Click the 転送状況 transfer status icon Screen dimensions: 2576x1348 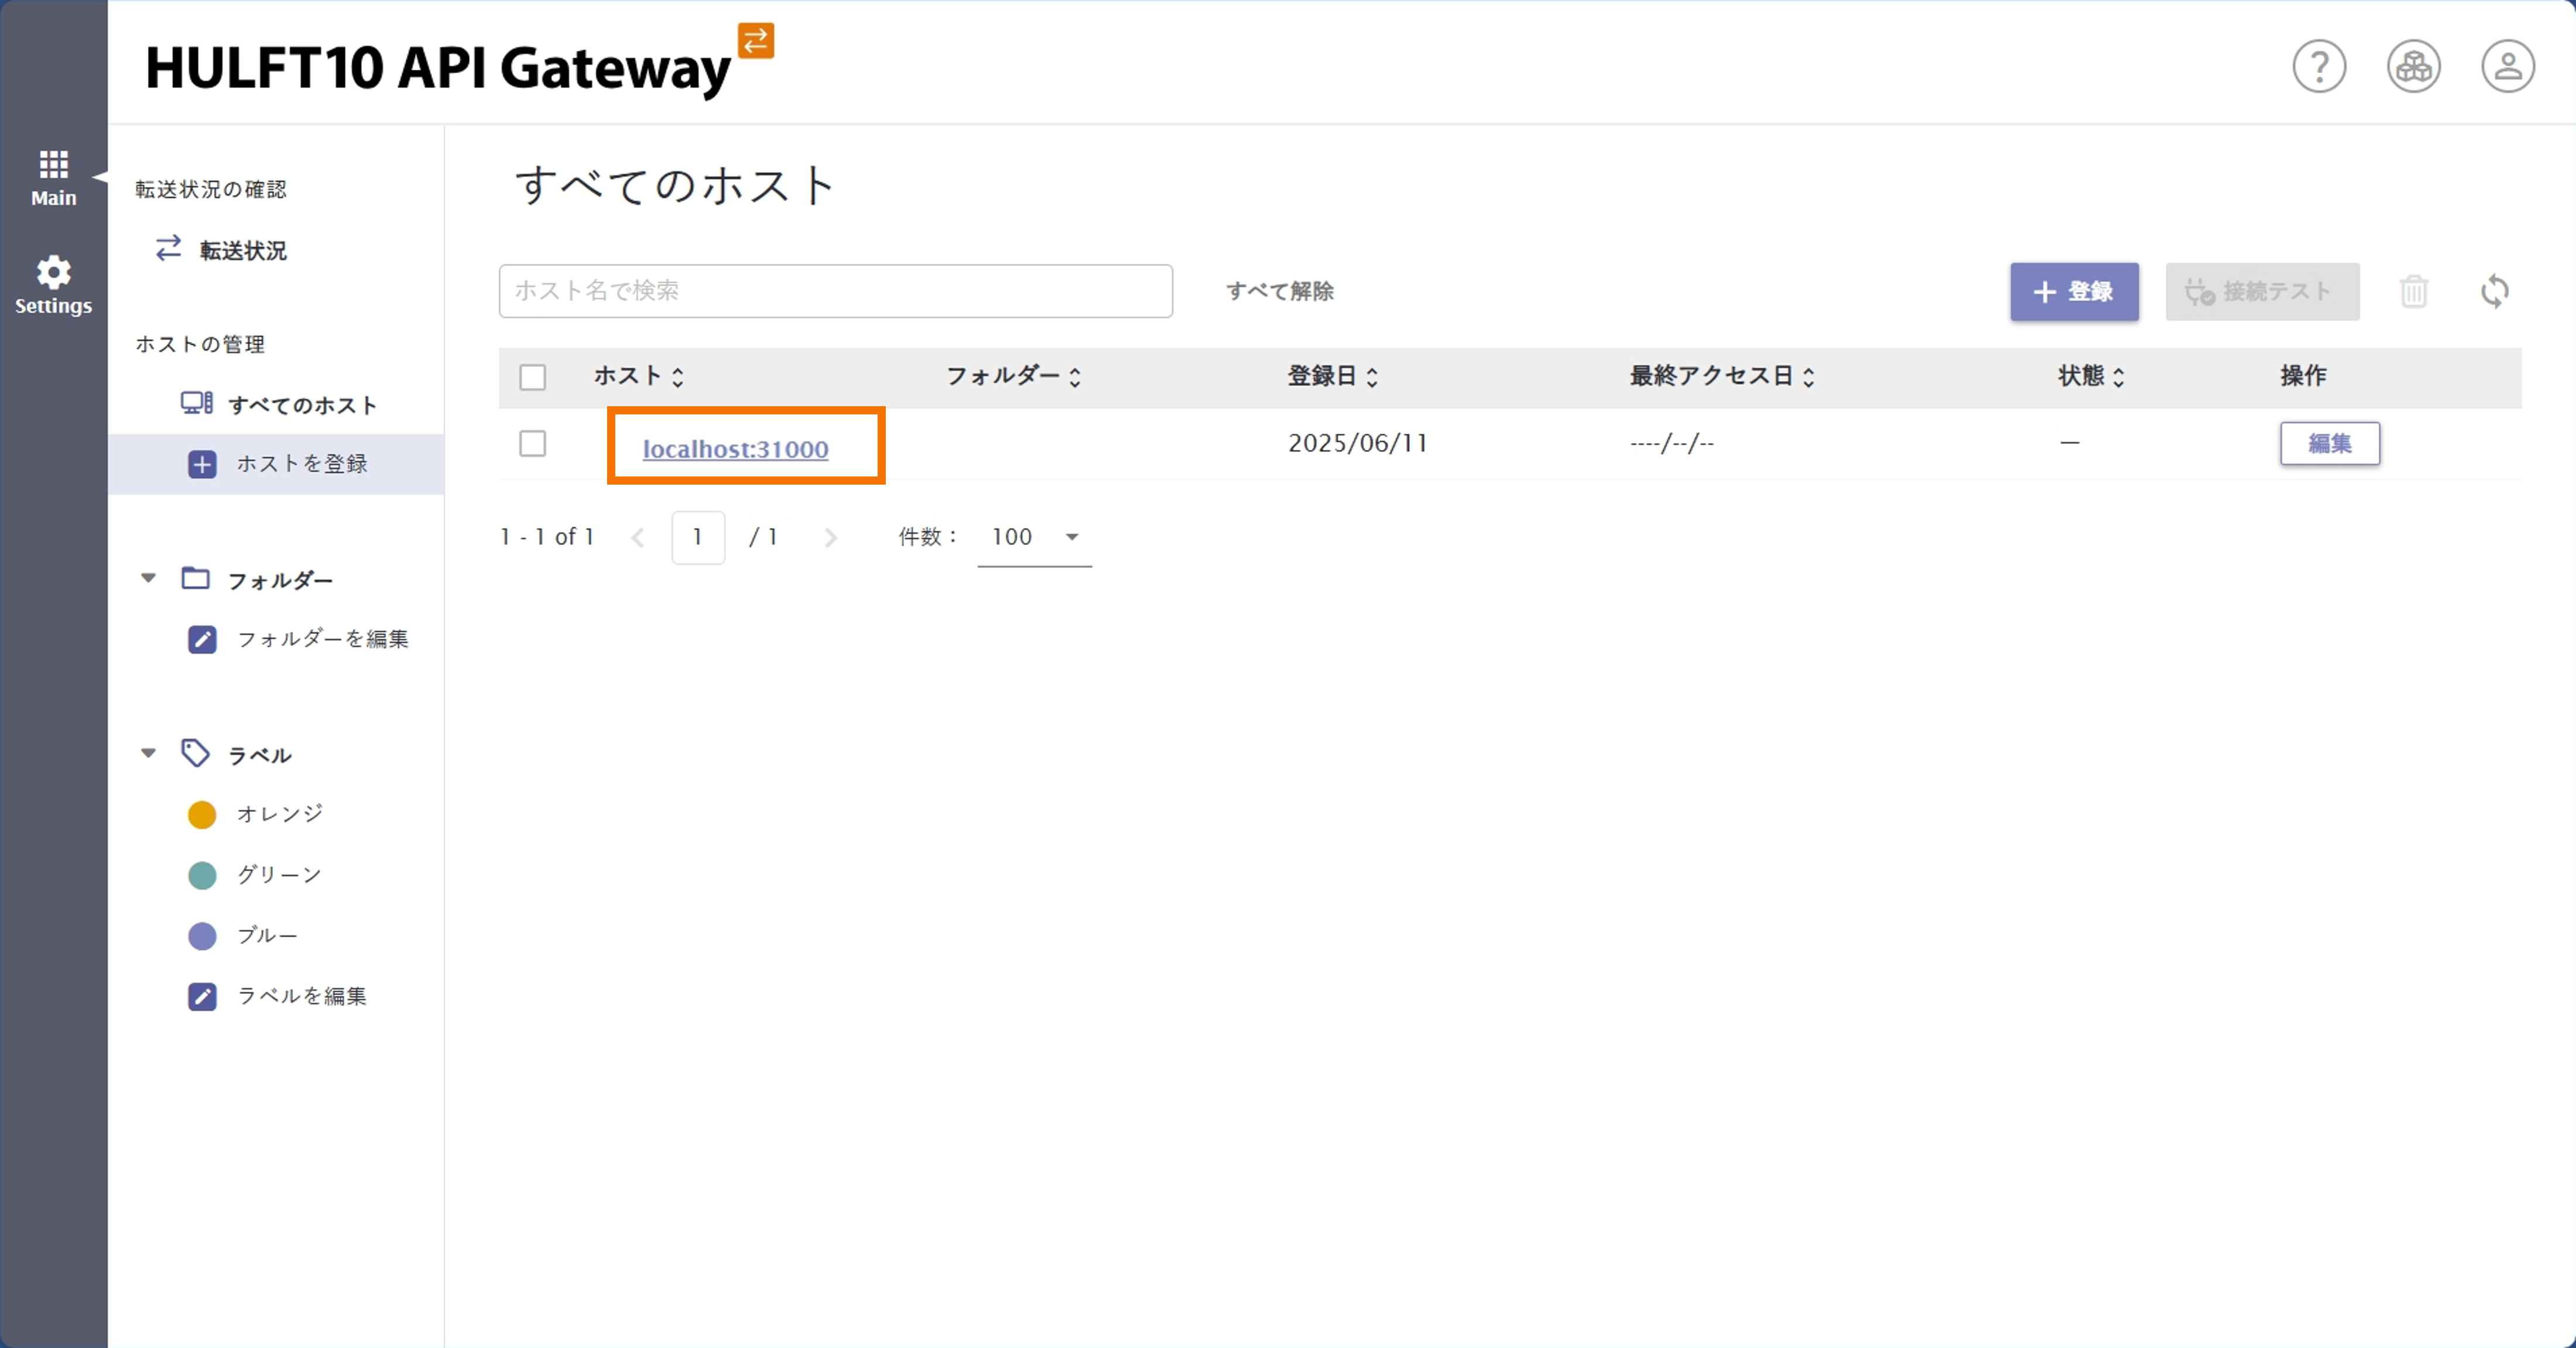pos(168,249)
